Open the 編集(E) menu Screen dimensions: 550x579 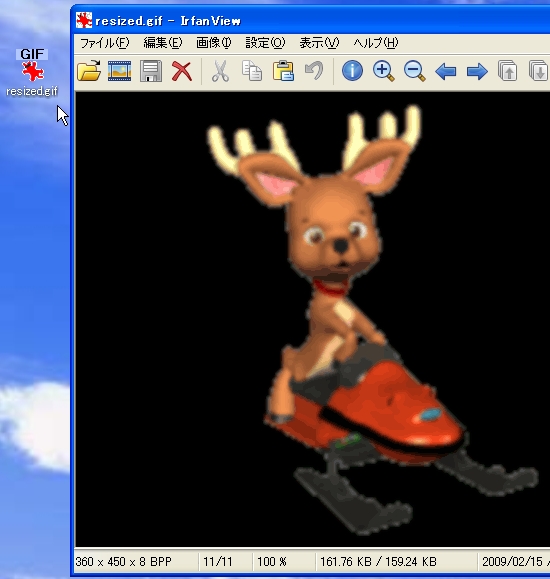click(x=163, y=43)
